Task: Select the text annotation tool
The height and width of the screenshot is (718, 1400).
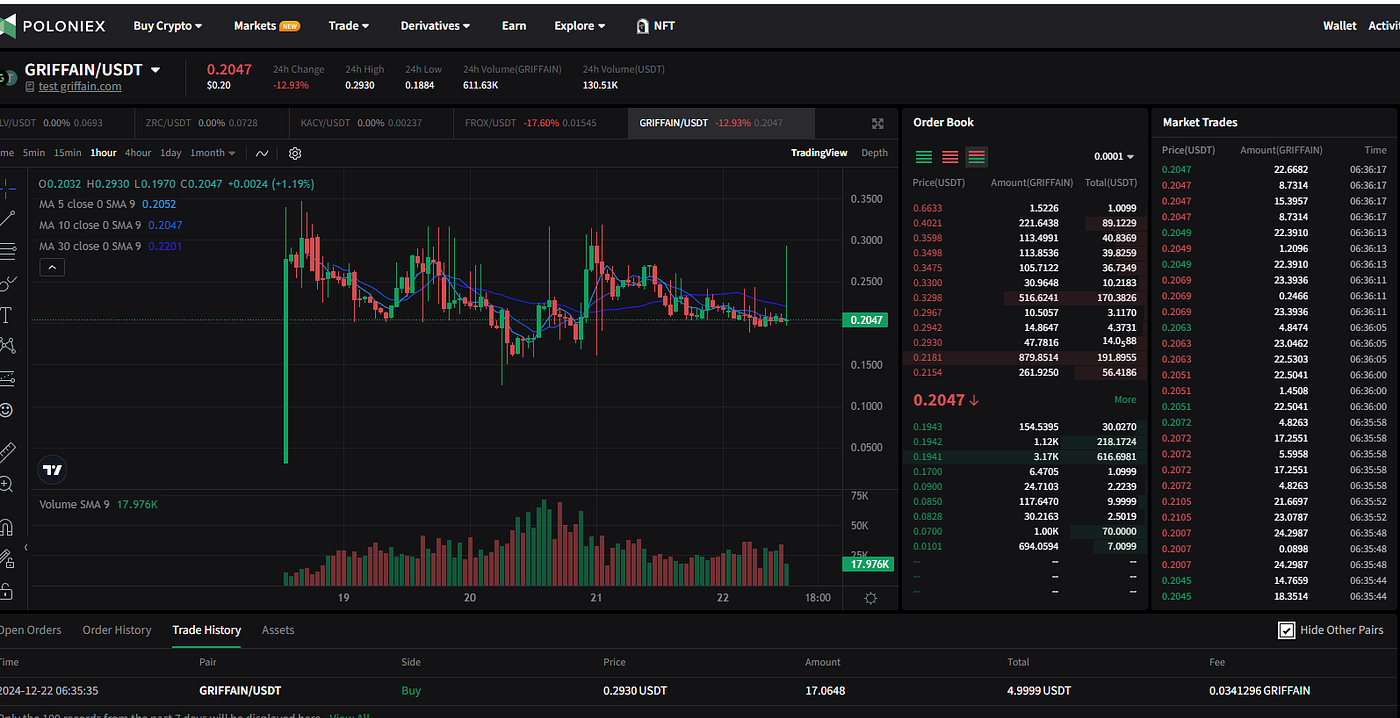Action: (x=6, y=315)
